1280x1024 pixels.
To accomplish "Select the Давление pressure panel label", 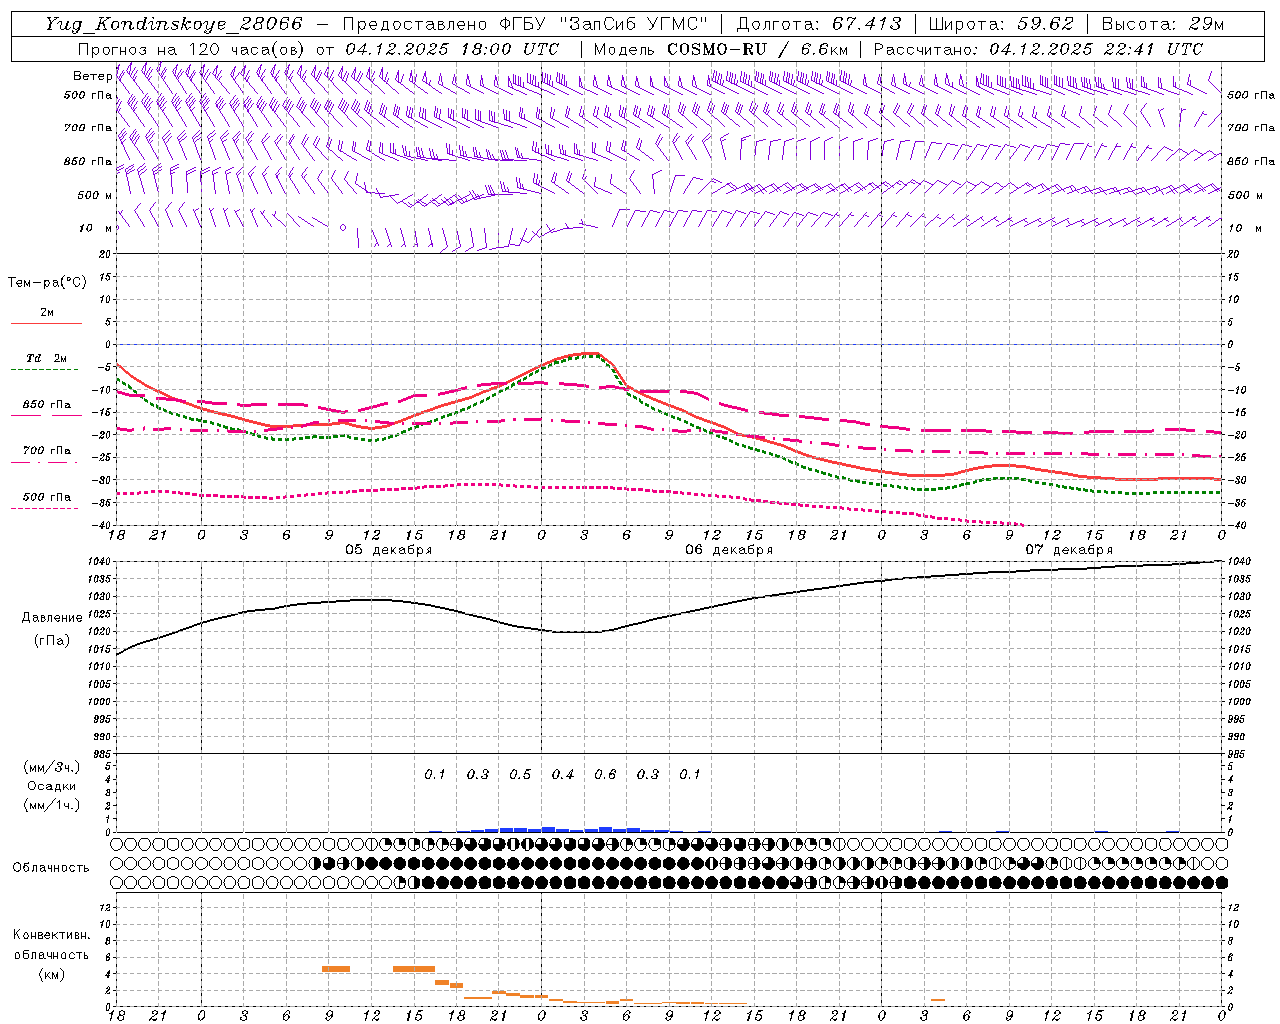I will [x=52, y=618].
